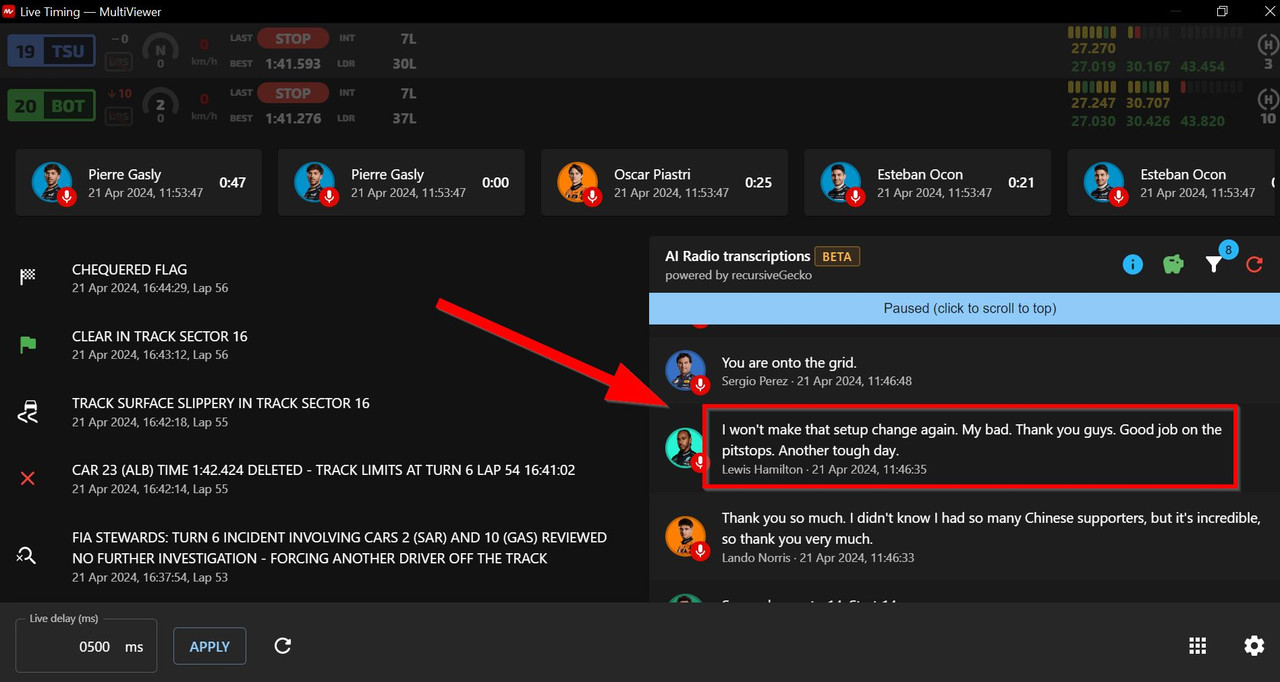Viewport: 1280px width, 682px height.
Task: Click the slippery surface car icon
Action: 28,411
